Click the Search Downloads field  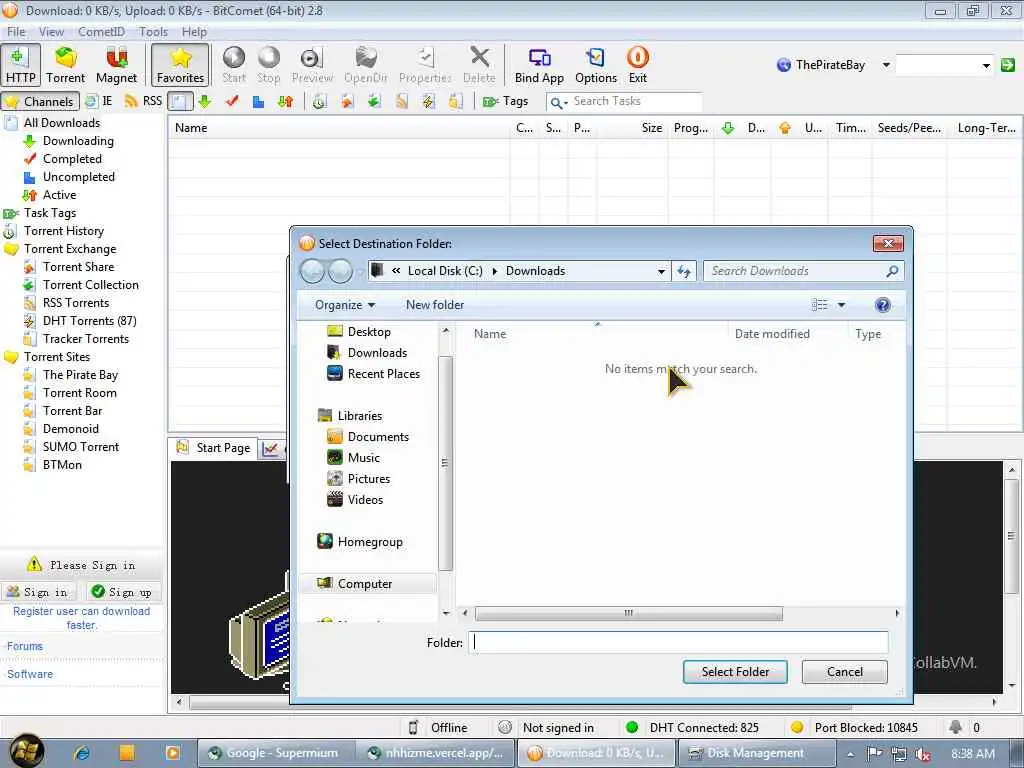point(803,271)
